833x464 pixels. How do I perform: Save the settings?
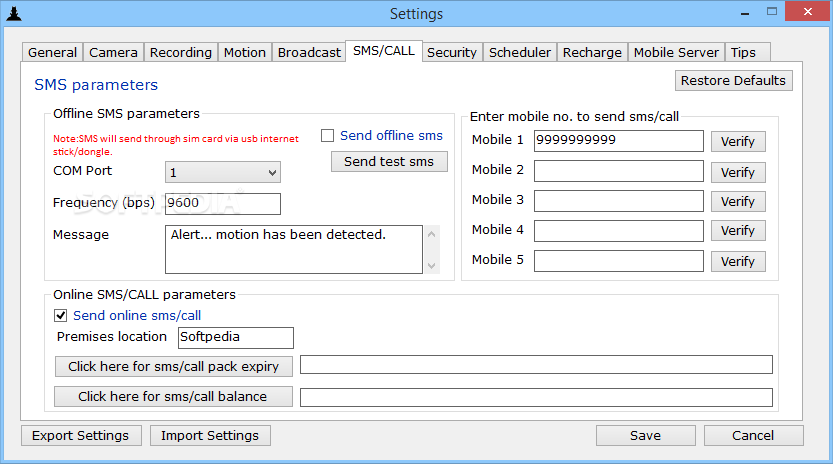645,435
